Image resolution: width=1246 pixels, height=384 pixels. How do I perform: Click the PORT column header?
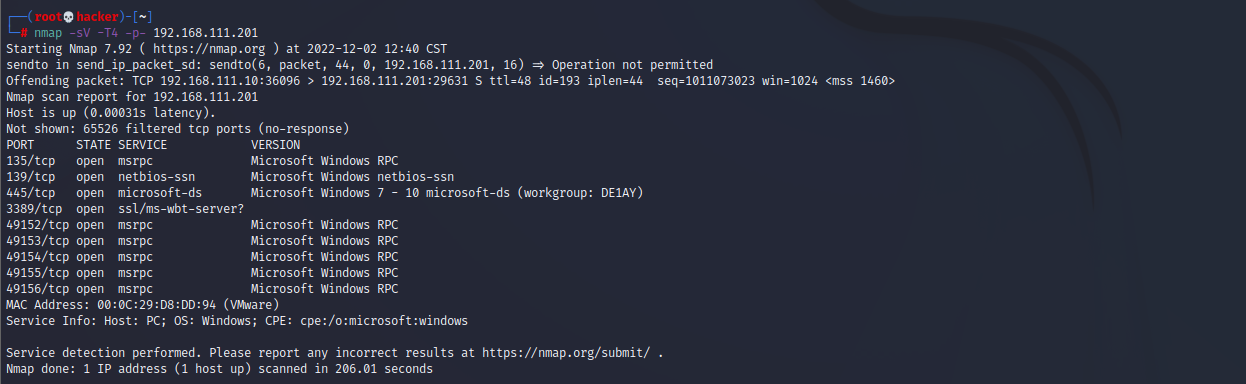pos(20,144)
